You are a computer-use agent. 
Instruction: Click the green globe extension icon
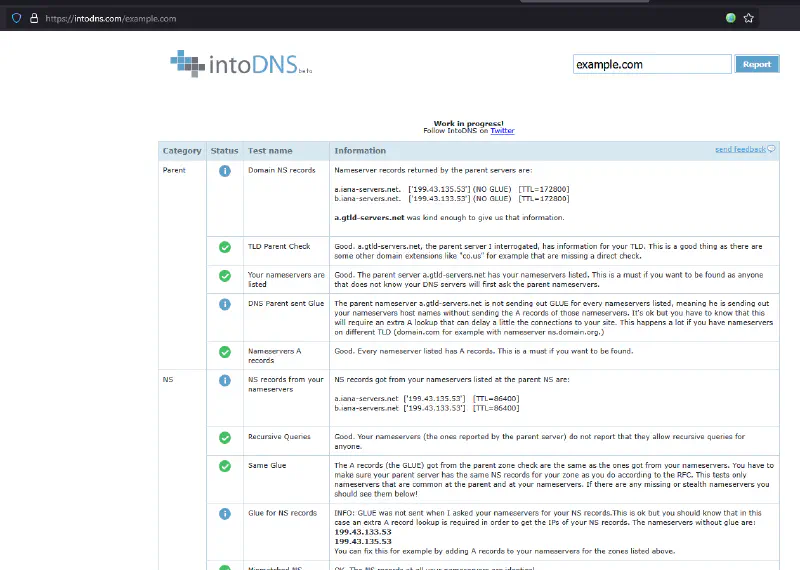point(731,18)
